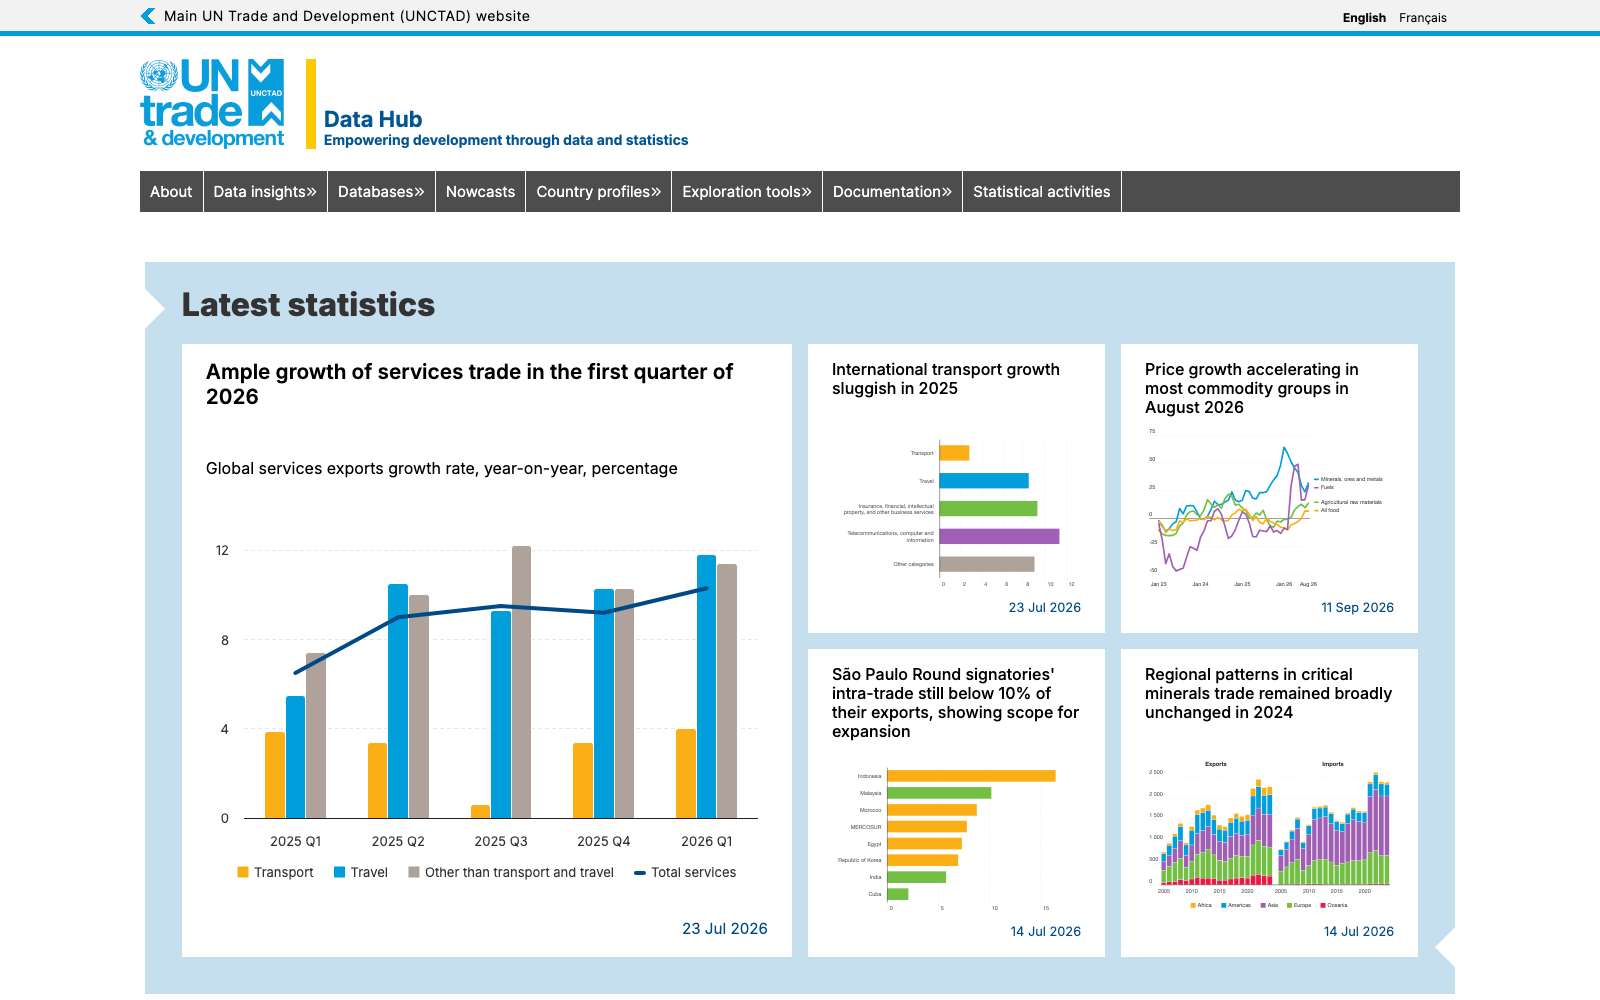Click the 11 Sep 2026 date
The image size is (1600, 1000).
point(1357,607)
